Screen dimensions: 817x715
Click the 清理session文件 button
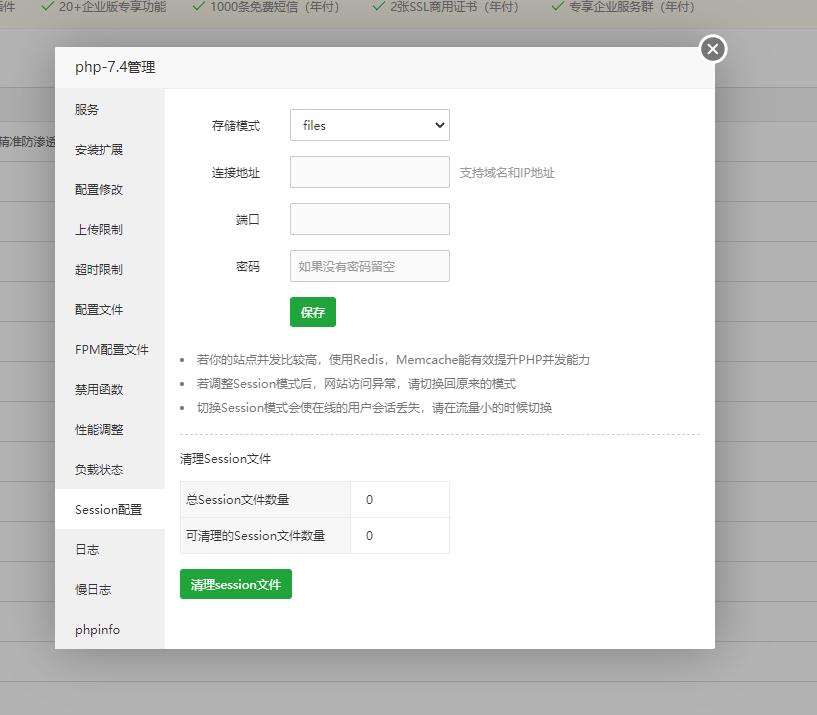tap(236, 584)
